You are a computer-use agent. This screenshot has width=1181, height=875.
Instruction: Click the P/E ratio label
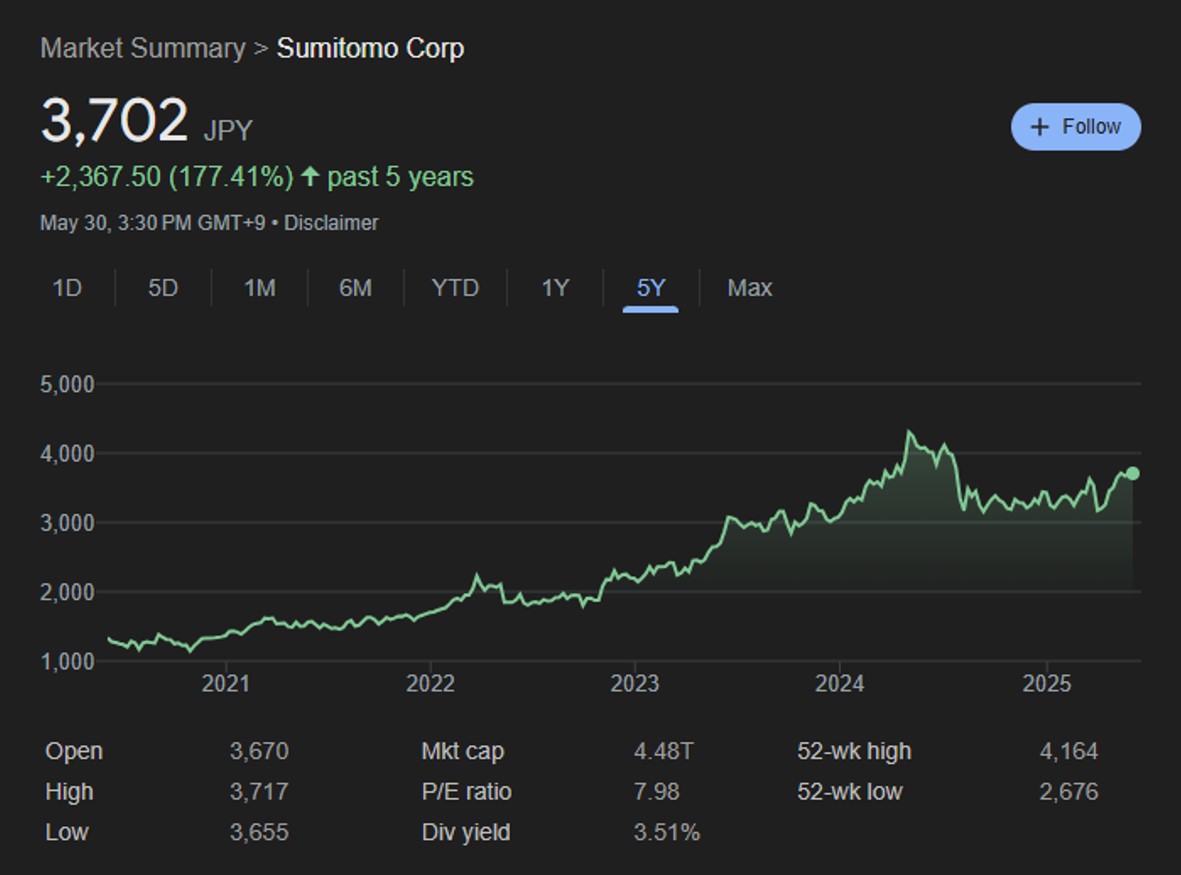coord(466,791)
